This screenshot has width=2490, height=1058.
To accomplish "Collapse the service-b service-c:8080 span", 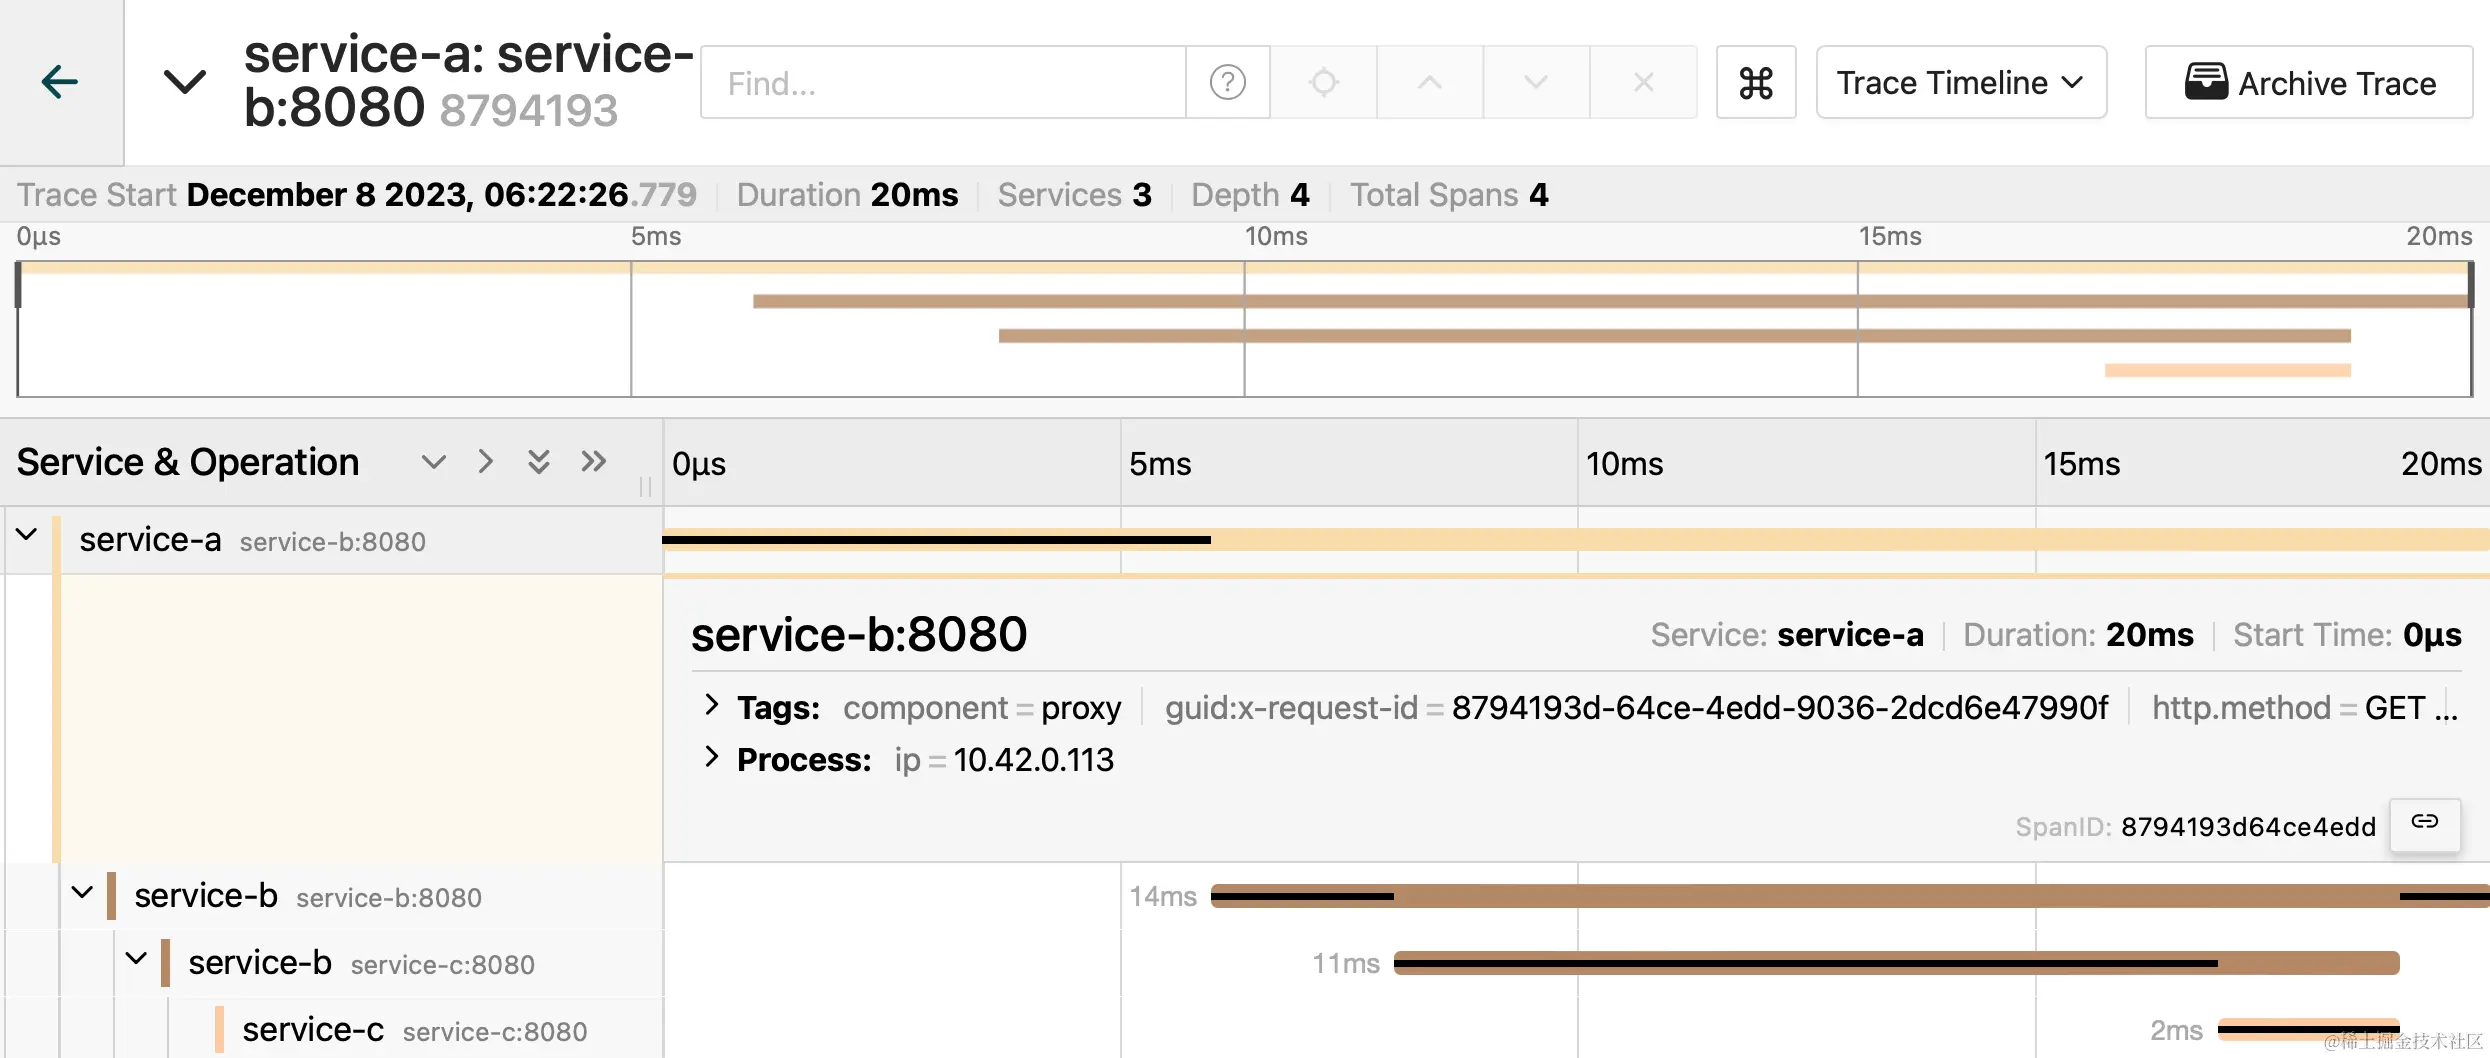I will pyautogui.click(x=137, y=959).
